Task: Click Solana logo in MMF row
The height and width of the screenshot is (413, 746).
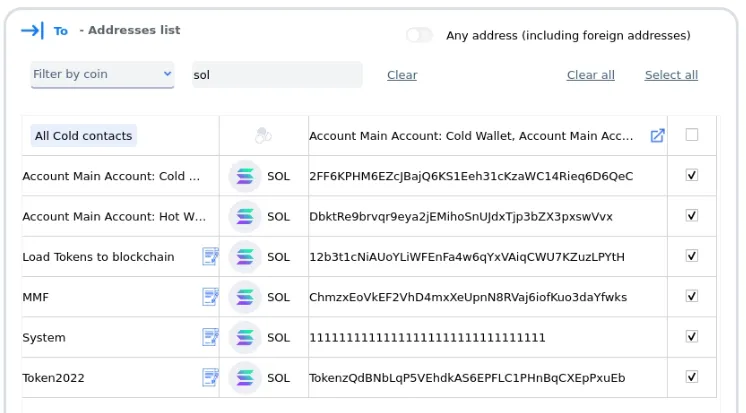Action: (x=245, y=297)
